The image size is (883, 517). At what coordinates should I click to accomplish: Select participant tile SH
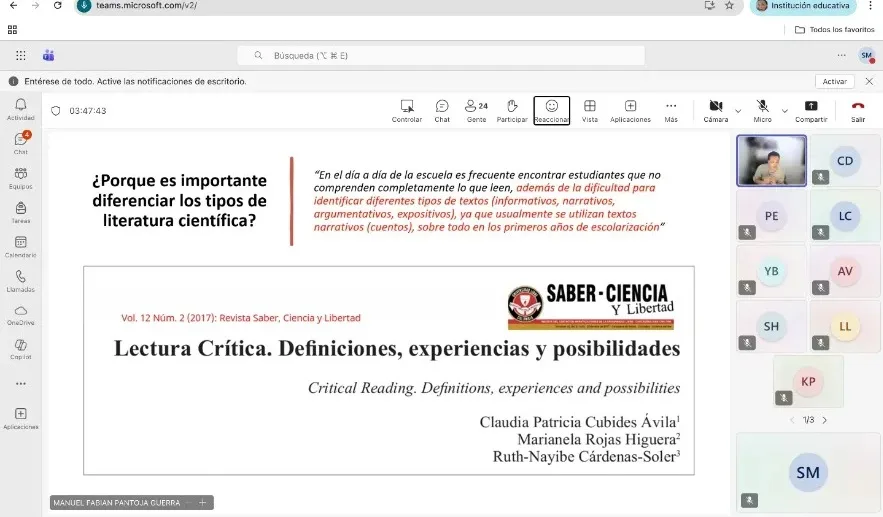(771, 326)
